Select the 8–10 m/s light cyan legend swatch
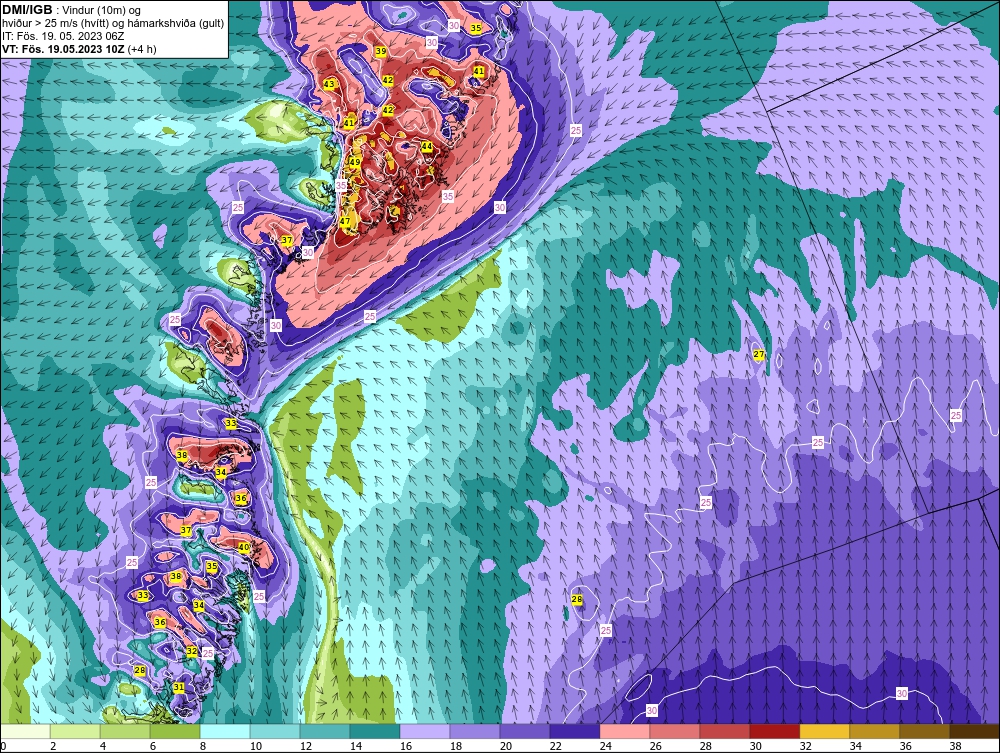The image size is (1000, 753). 224,731
